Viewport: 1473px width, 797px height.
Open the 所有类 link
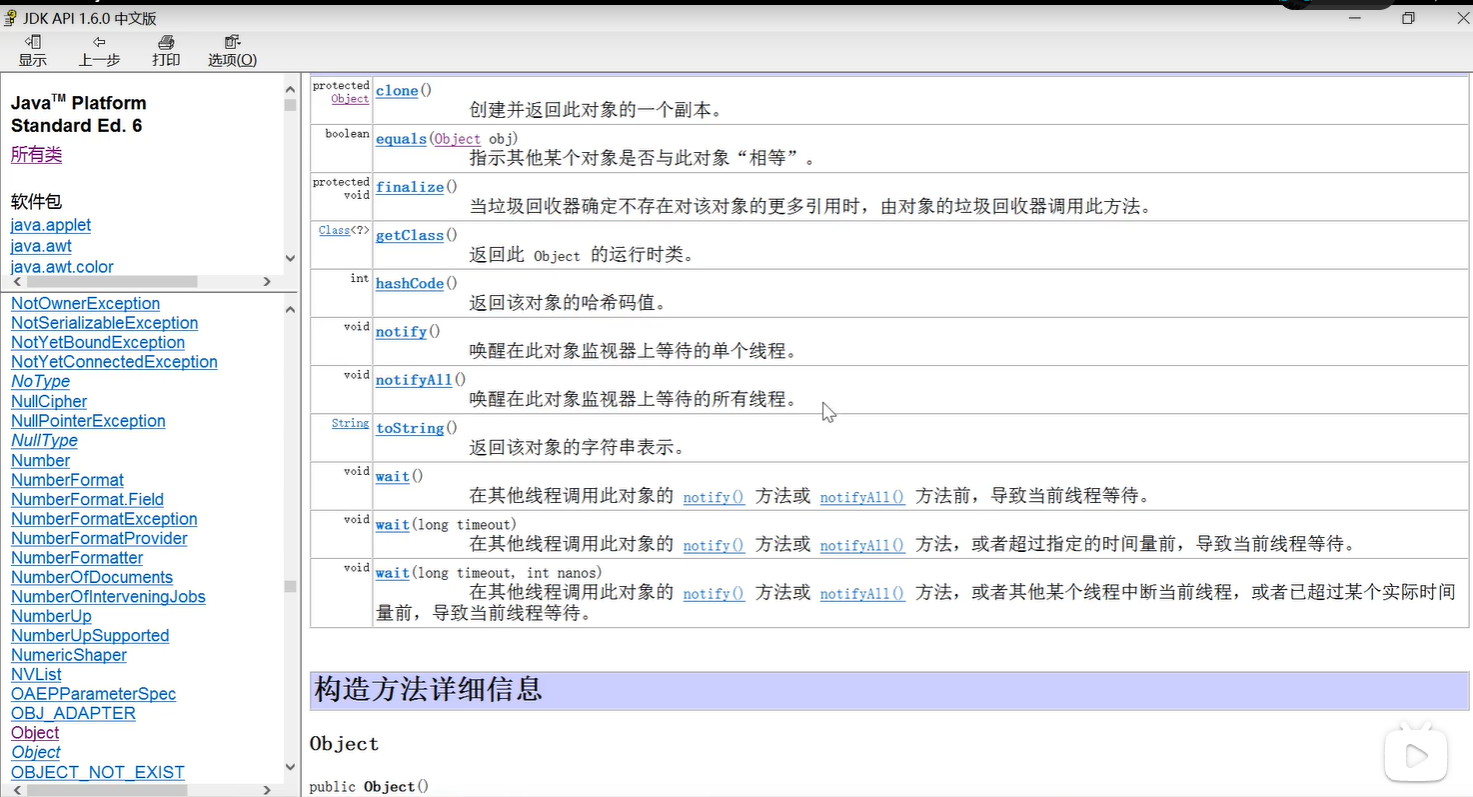(36, 155)
